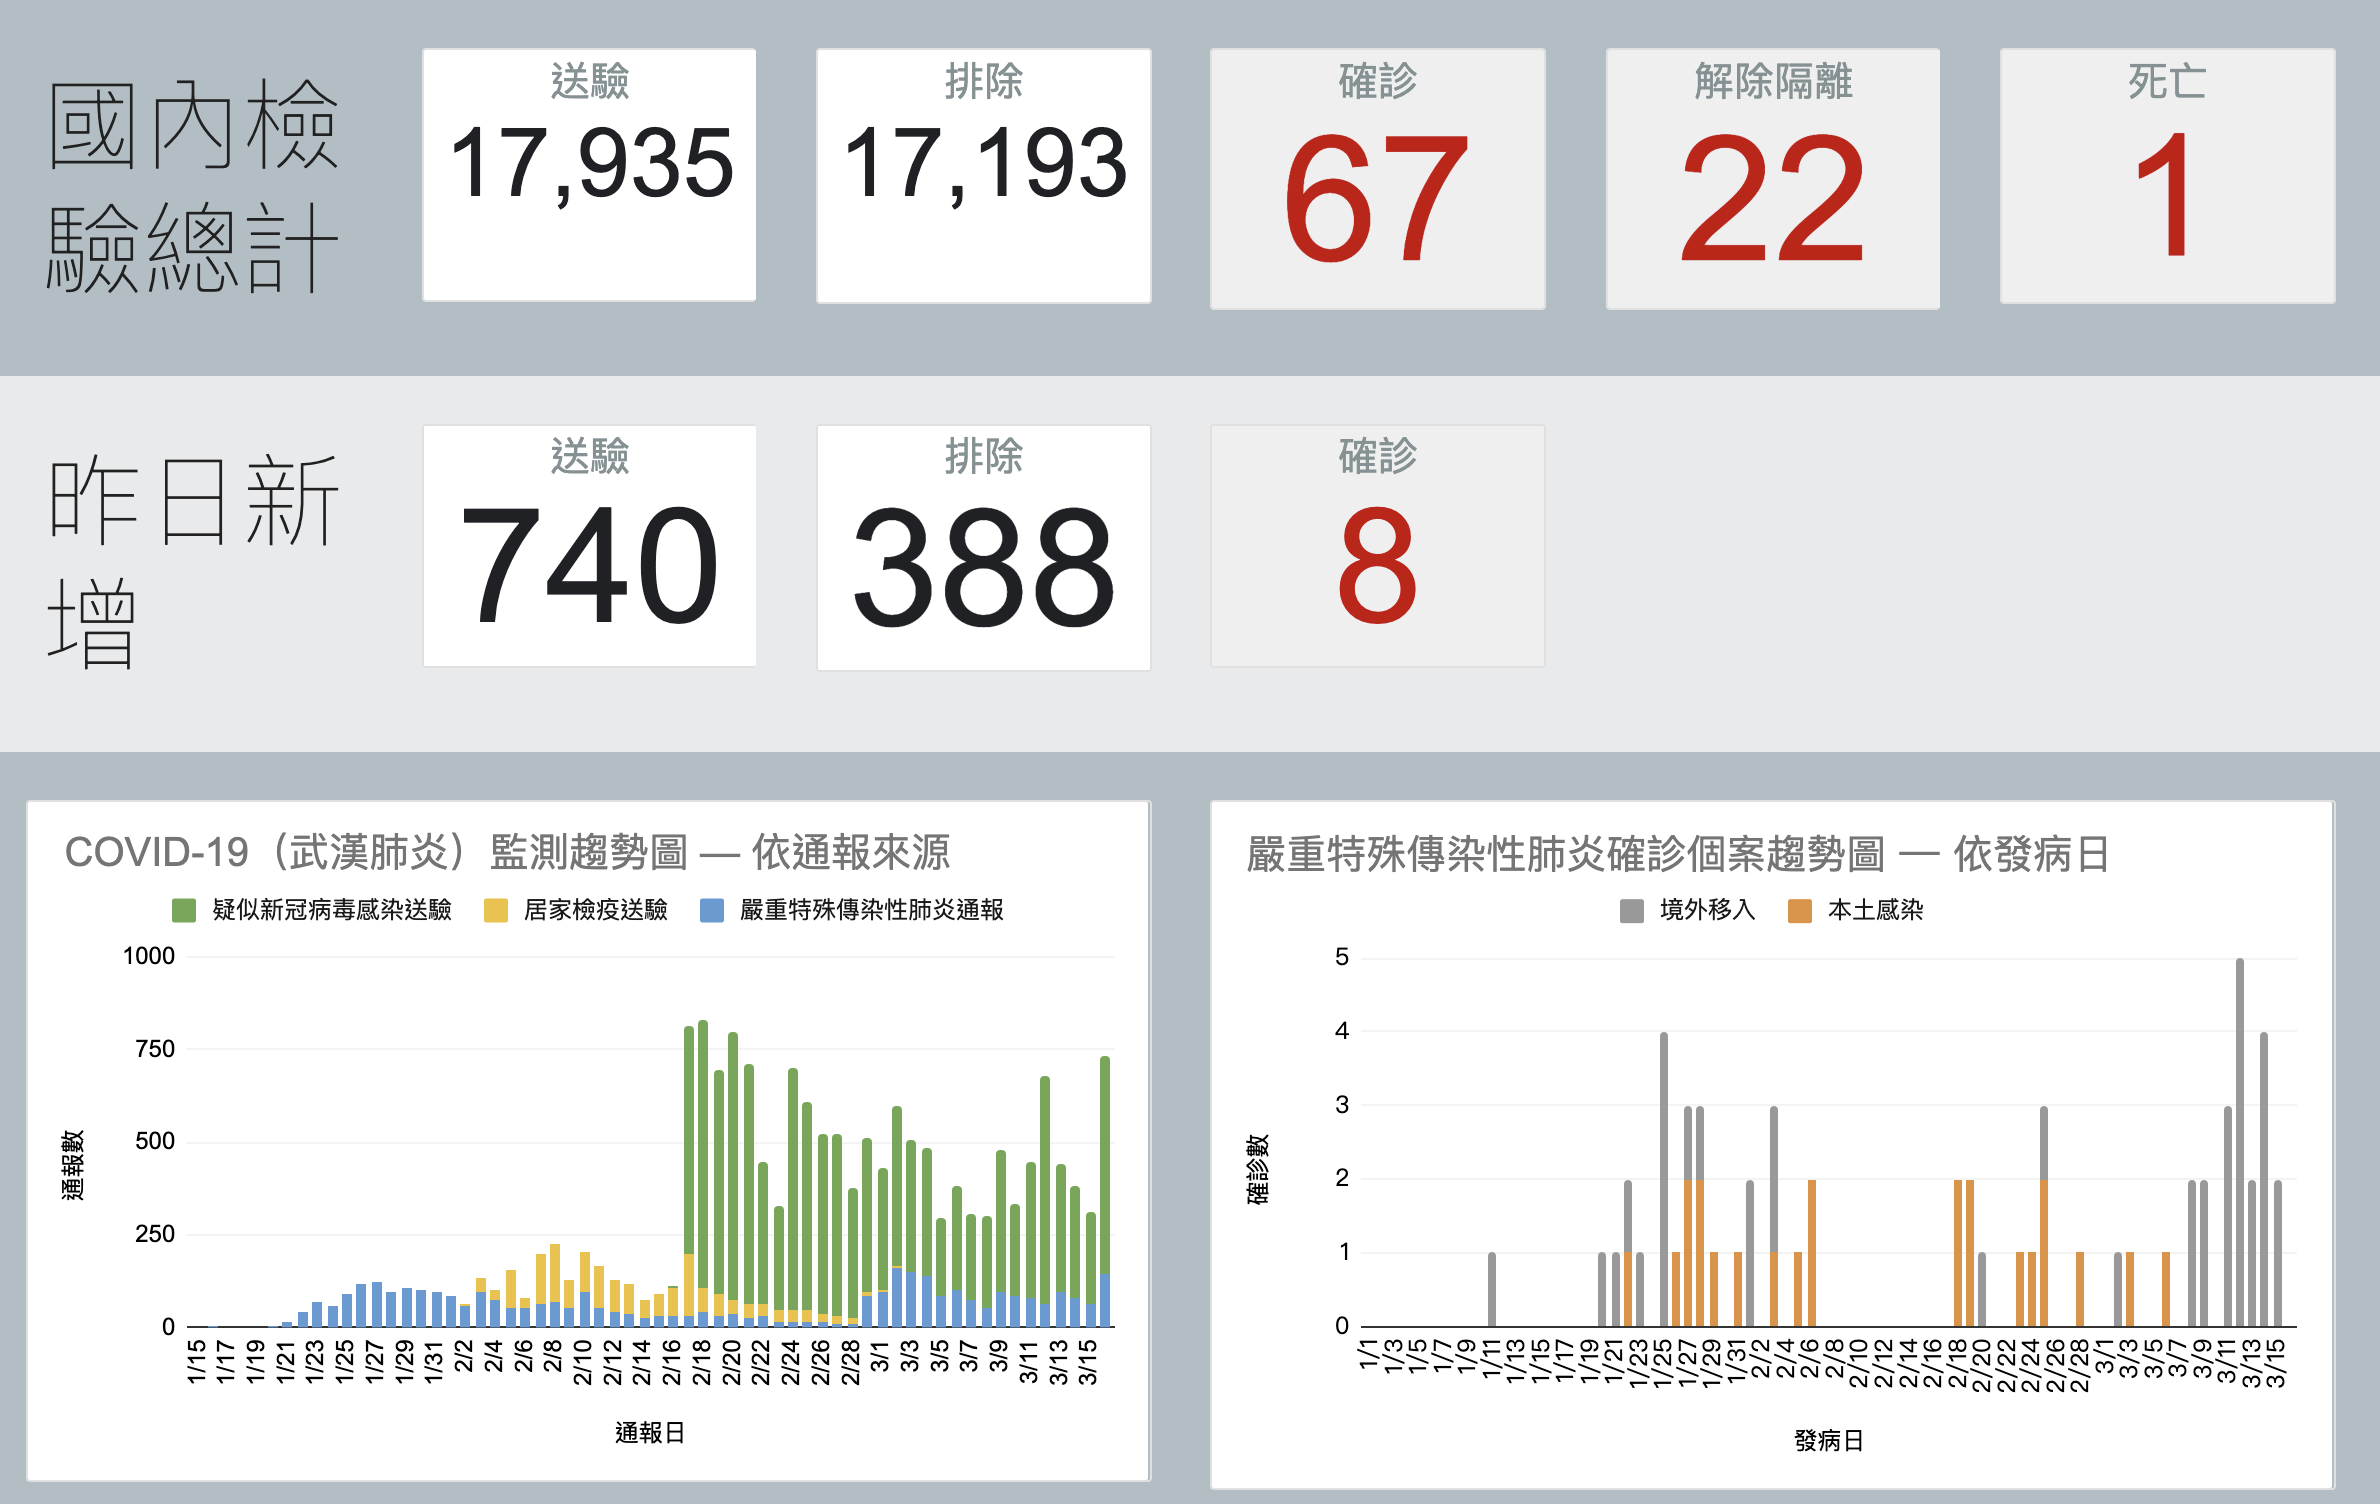Click the 昨日新增 heading
The image size is (2380, 1504).
click(193, 560)
